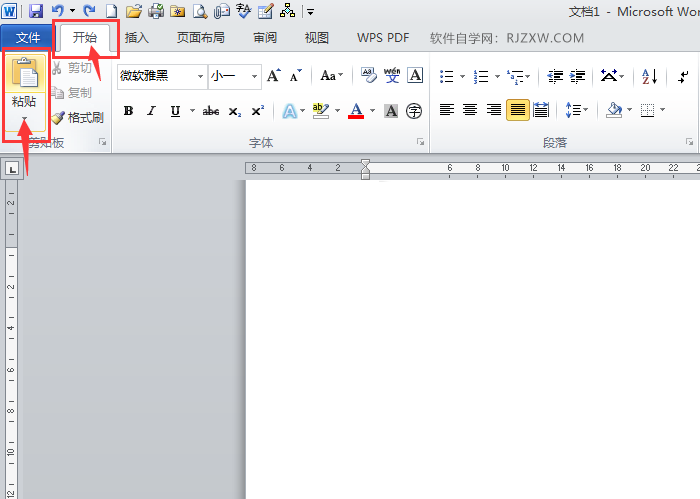This screenshot has height=499, width=700.
Task: Click the Open folder icon
Action: pyautogui.click(x=133, y=11)
